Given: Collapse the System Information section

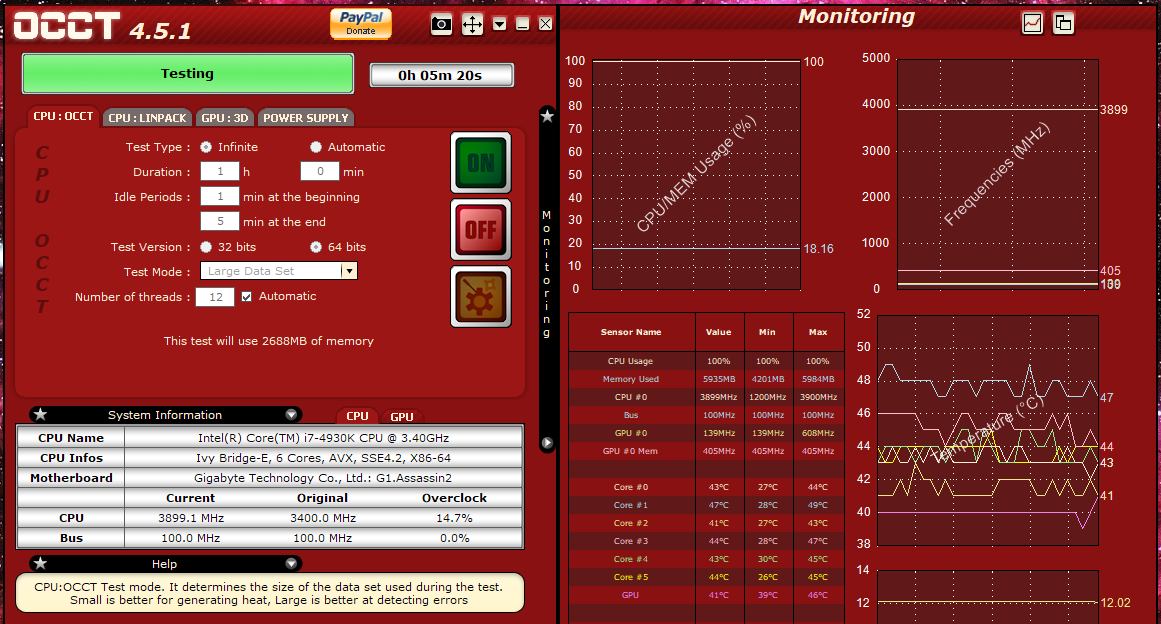Looking at the screenshot, I should [292, 415].
